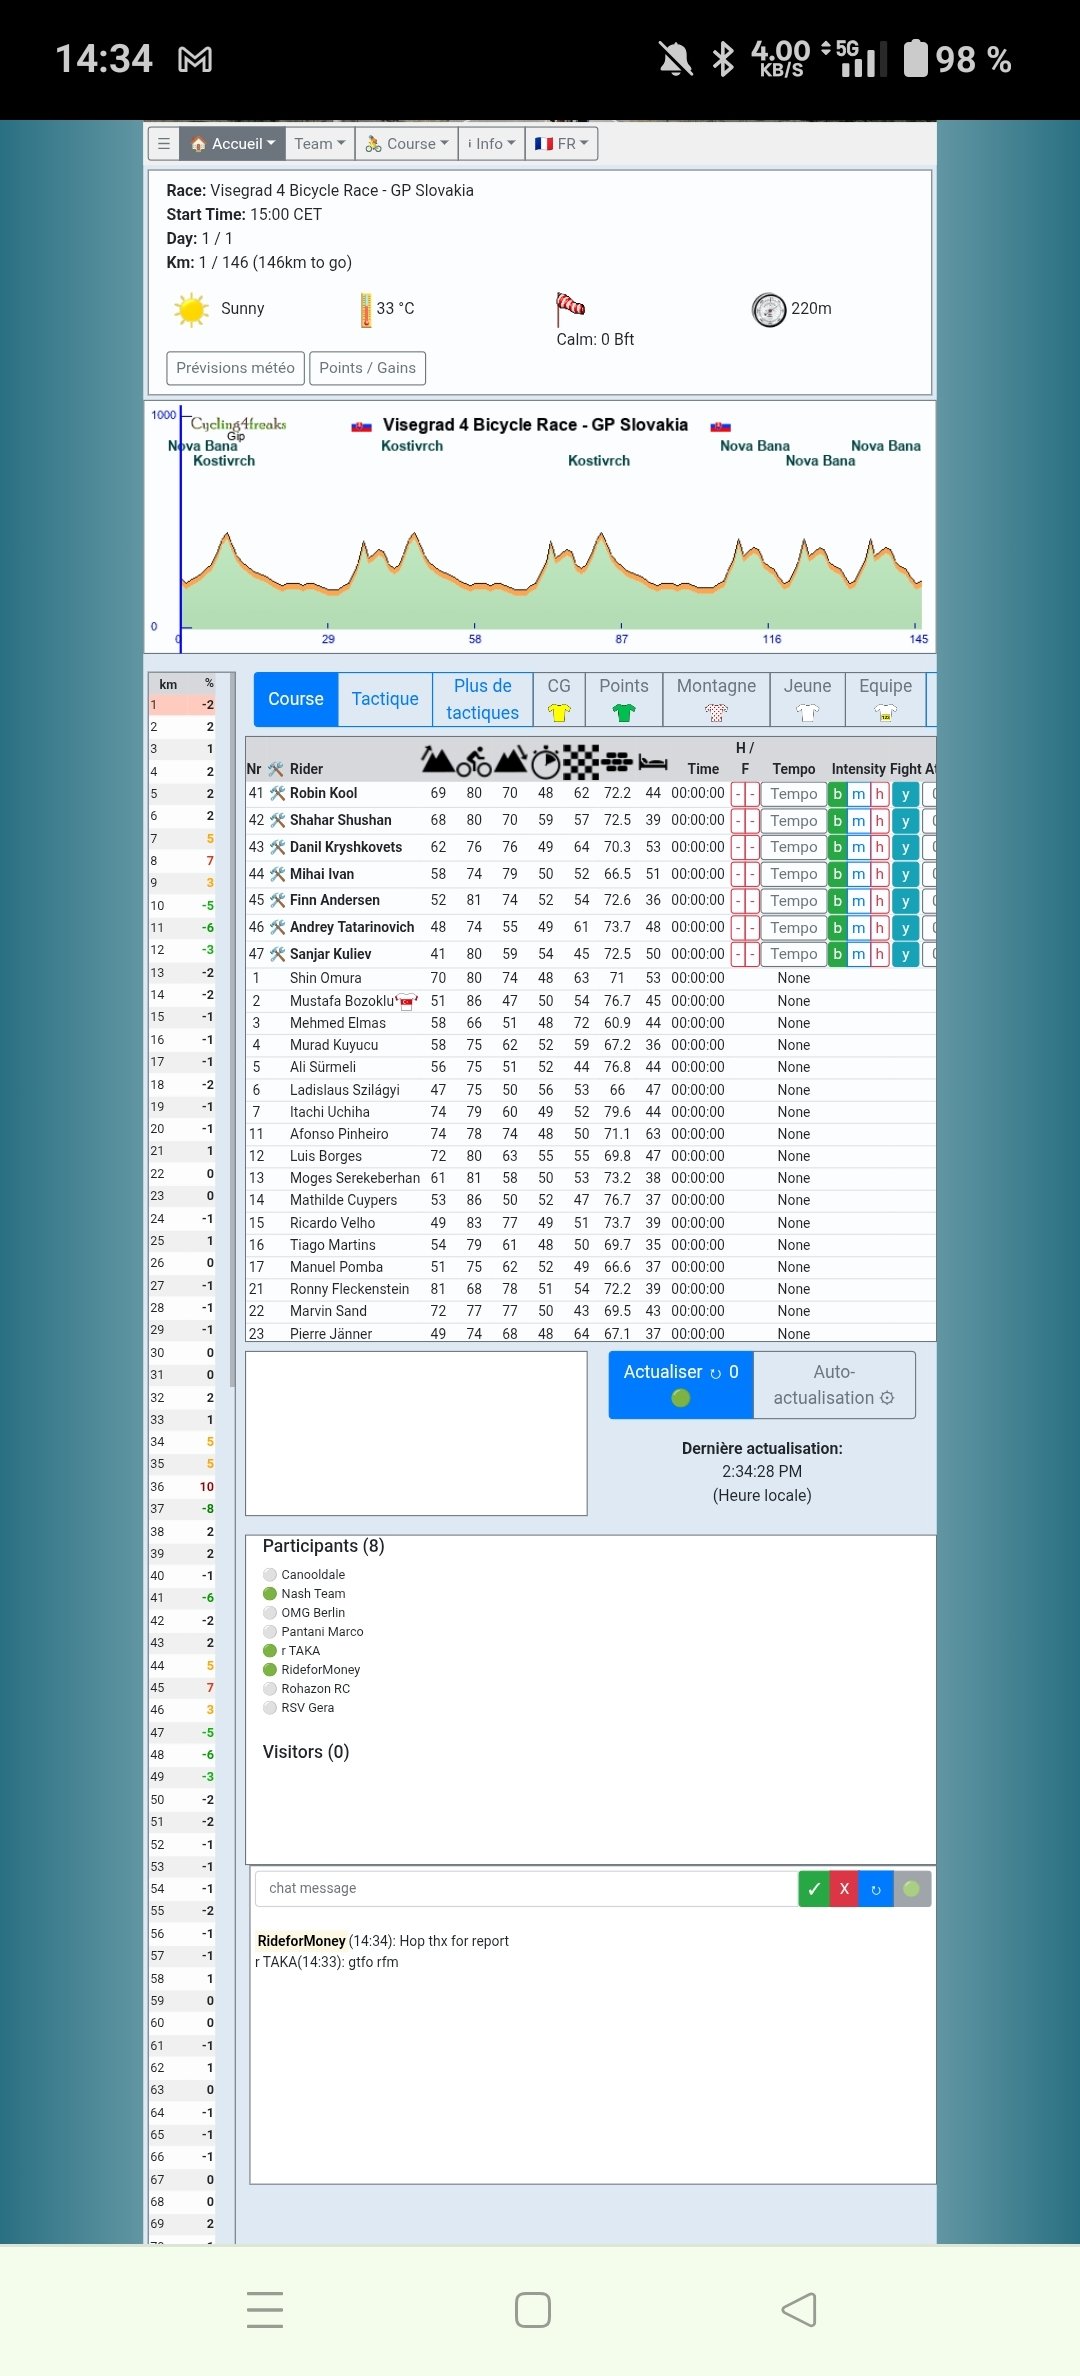Expand the Team dropdown
The height and width of the screenshot is (2376, 1080).
point(319,144)
